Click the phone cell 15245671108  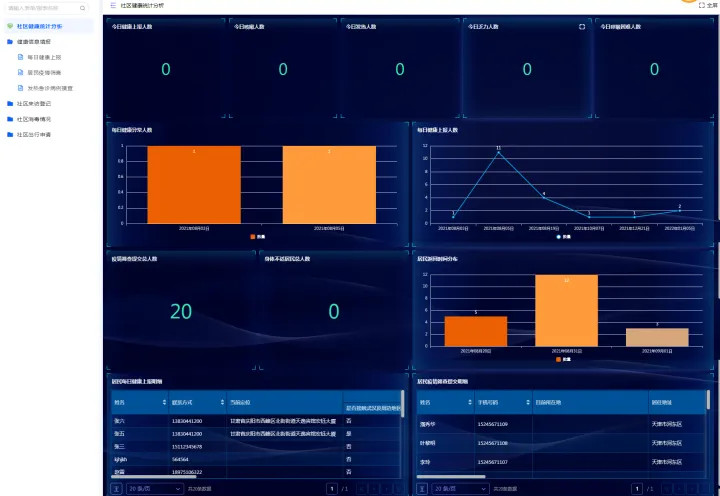(x=493, y=443)
